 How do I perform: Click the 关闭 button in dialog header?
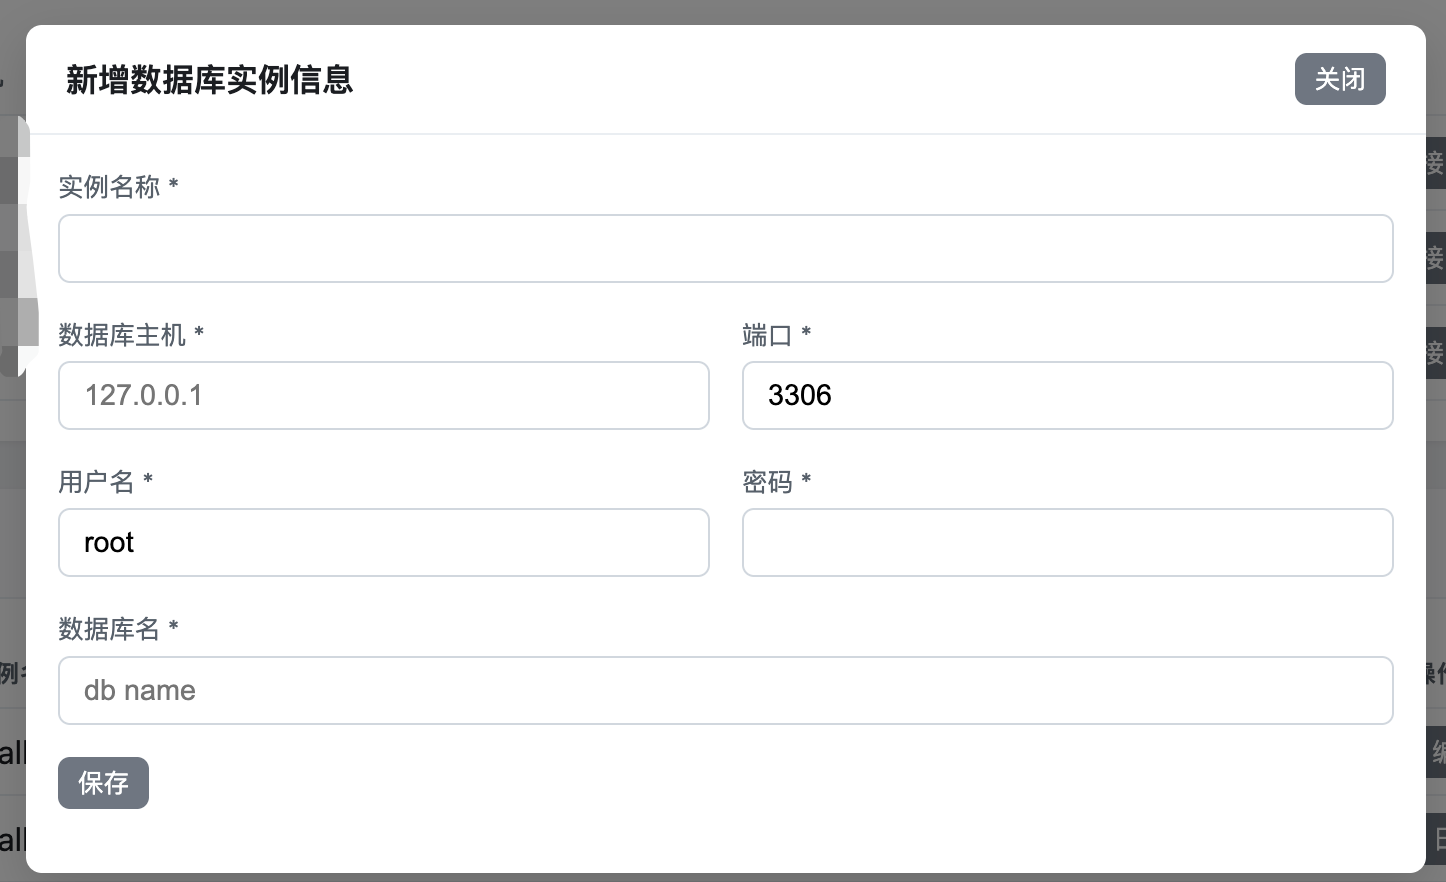coord(1339,79)
